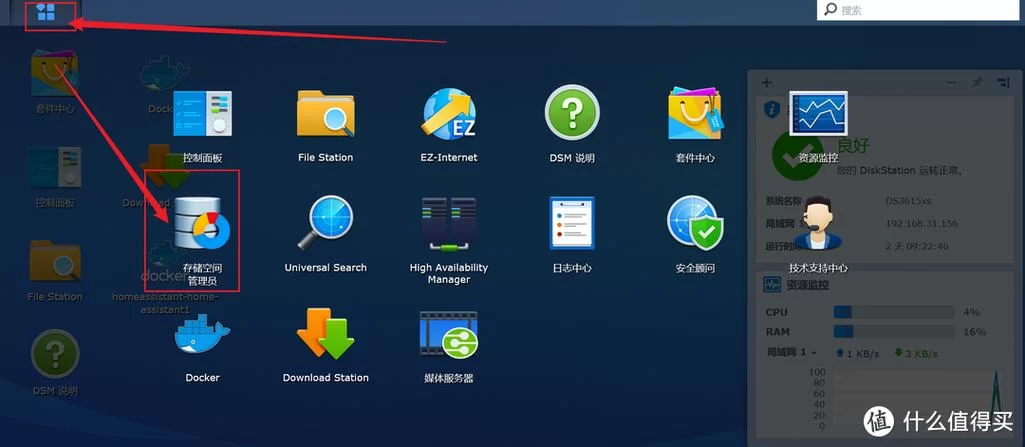Open the DSM Main Menu grid button

(x=46, y=12)
